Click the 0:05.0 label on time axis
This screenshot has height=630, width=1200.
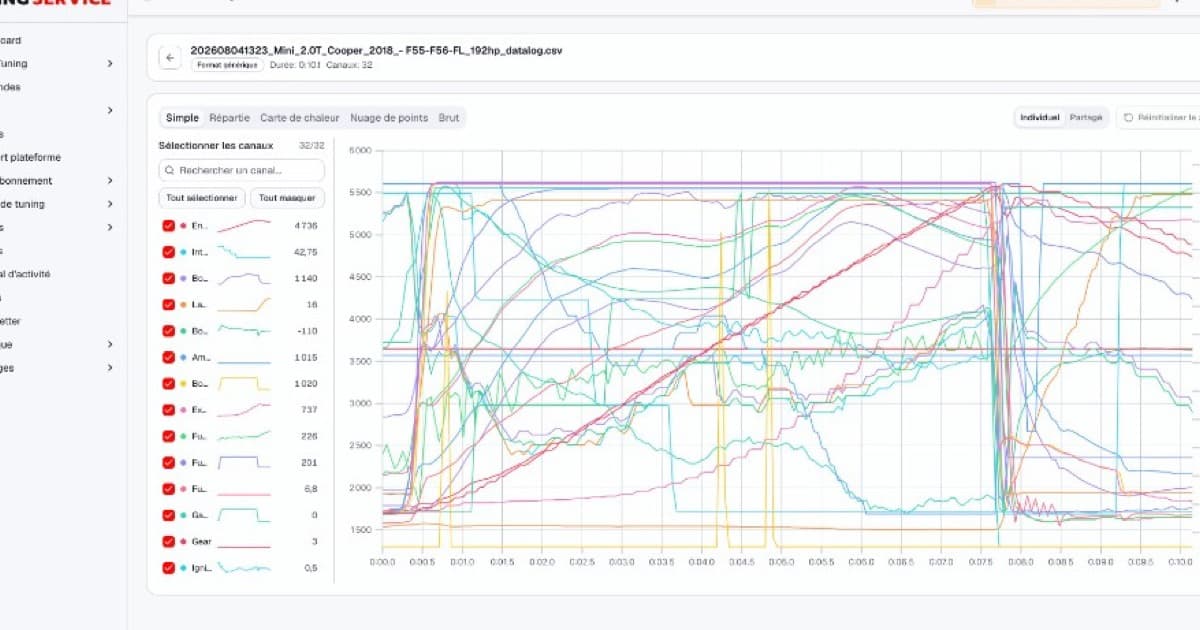[x=780, y=562]
